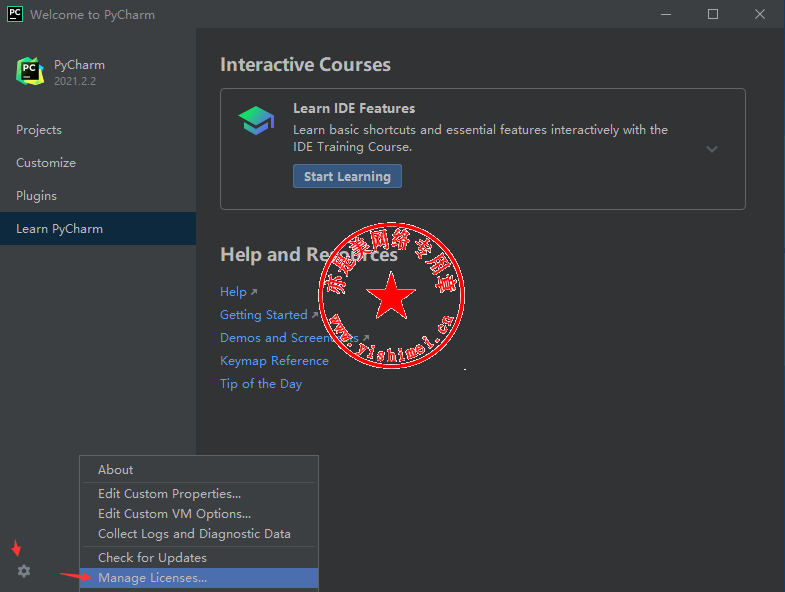
Task: Click the PyCharm icon in the title bar
Action: pyautogui.click(x=15, y=14)
